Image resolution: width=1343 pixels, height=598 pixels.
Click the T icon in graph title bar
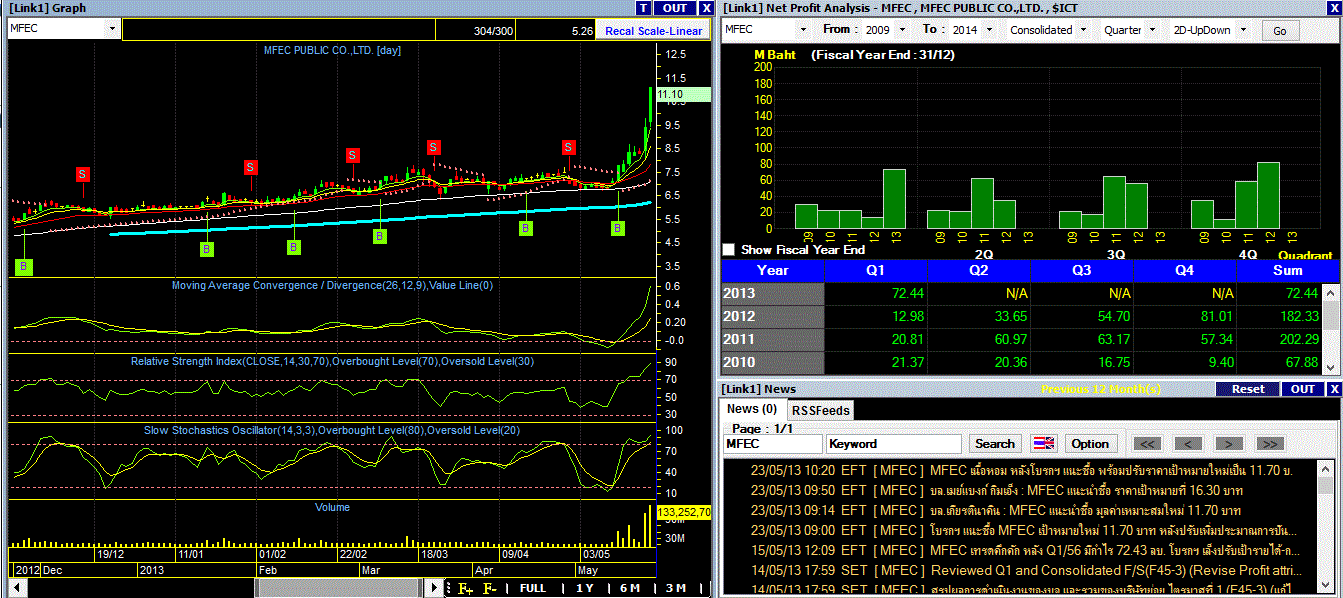tap(643, 8)
